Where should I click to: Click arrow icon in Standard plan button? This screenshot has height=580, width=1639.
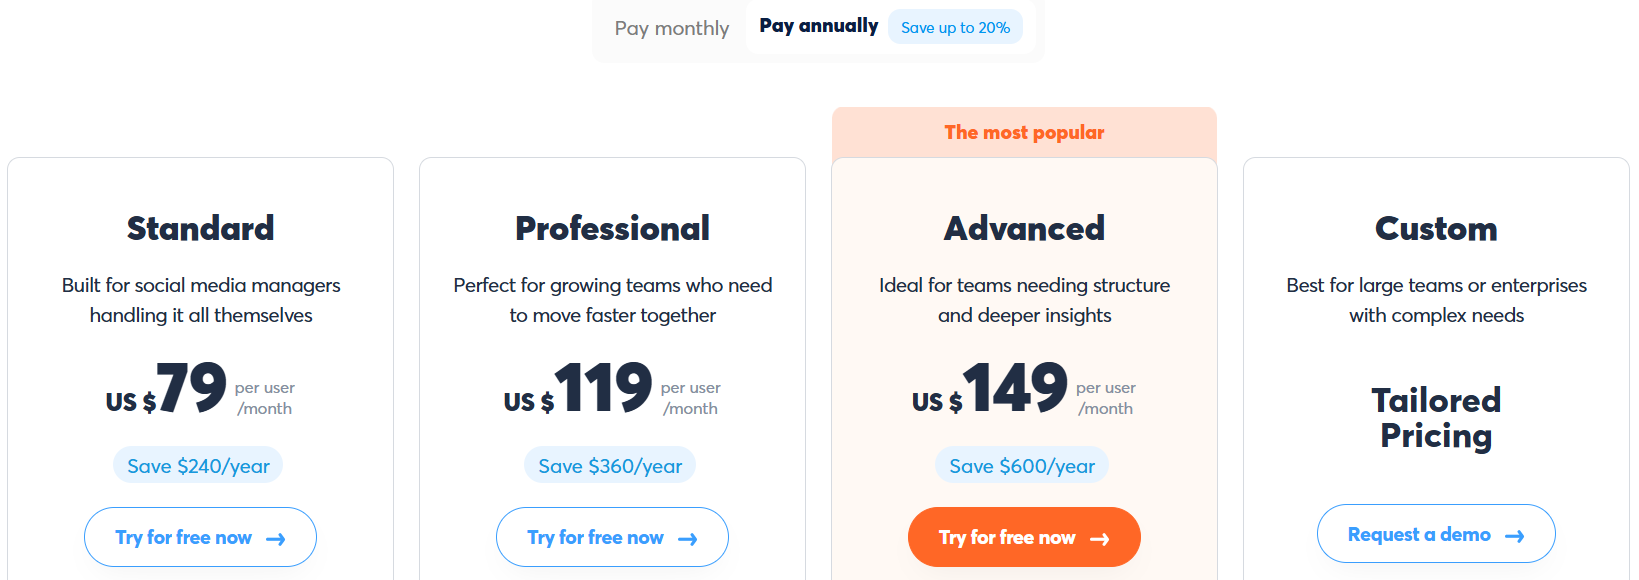tap(276, 539)
